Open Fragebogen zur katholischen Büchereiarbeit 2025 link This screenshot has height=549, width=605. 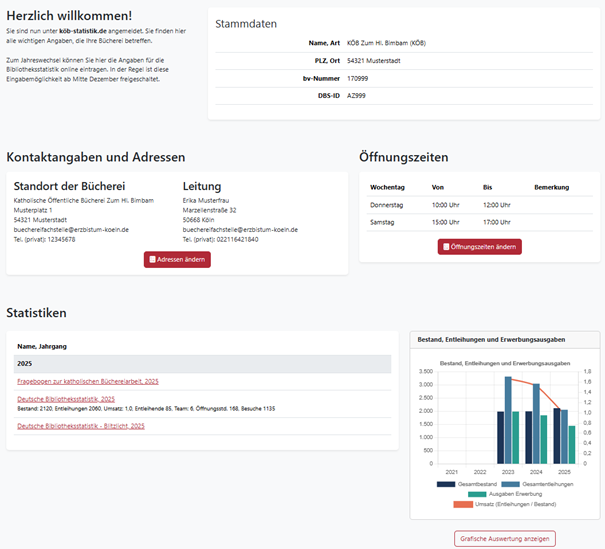coord(88,382)
